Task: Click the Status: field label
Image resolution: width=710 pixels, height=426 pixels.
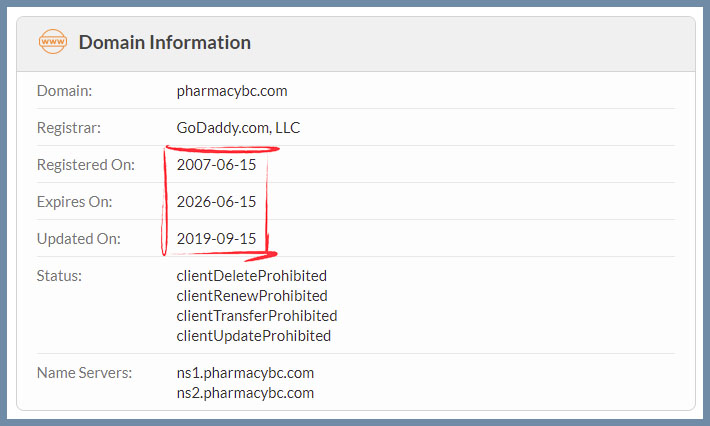Action: click(59, 276)
